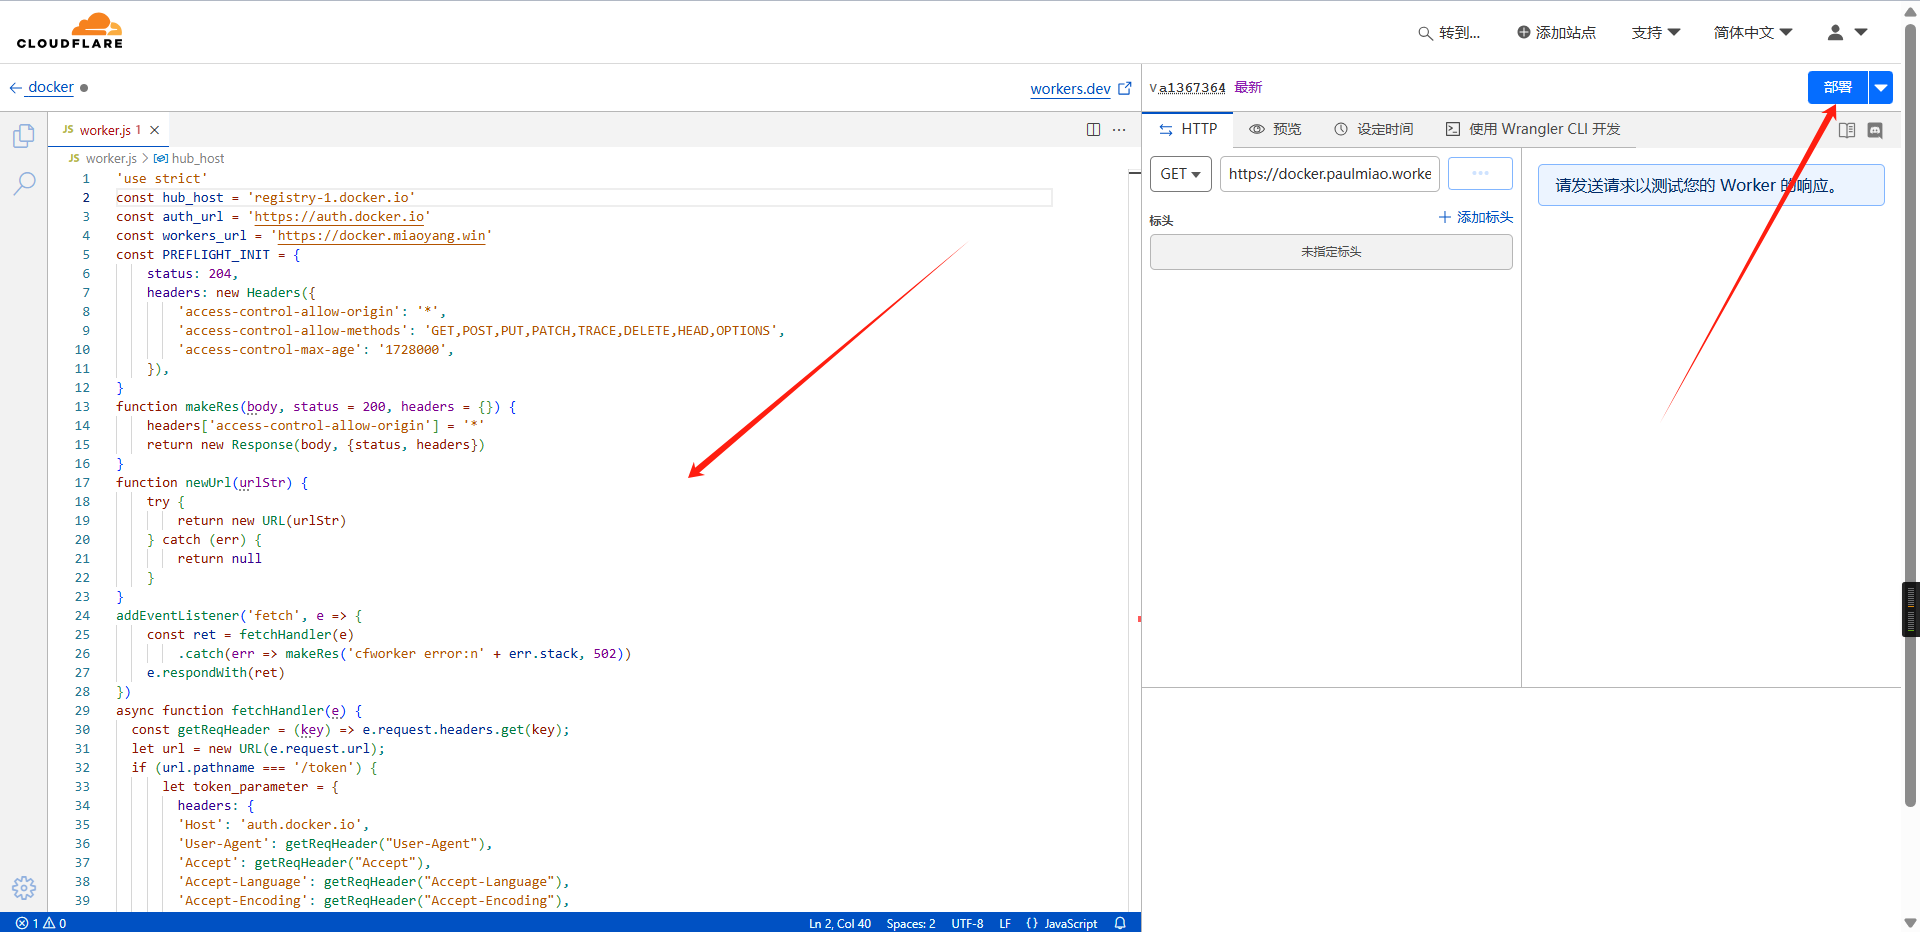Expand deploy options dropdown arrow

1881,88
